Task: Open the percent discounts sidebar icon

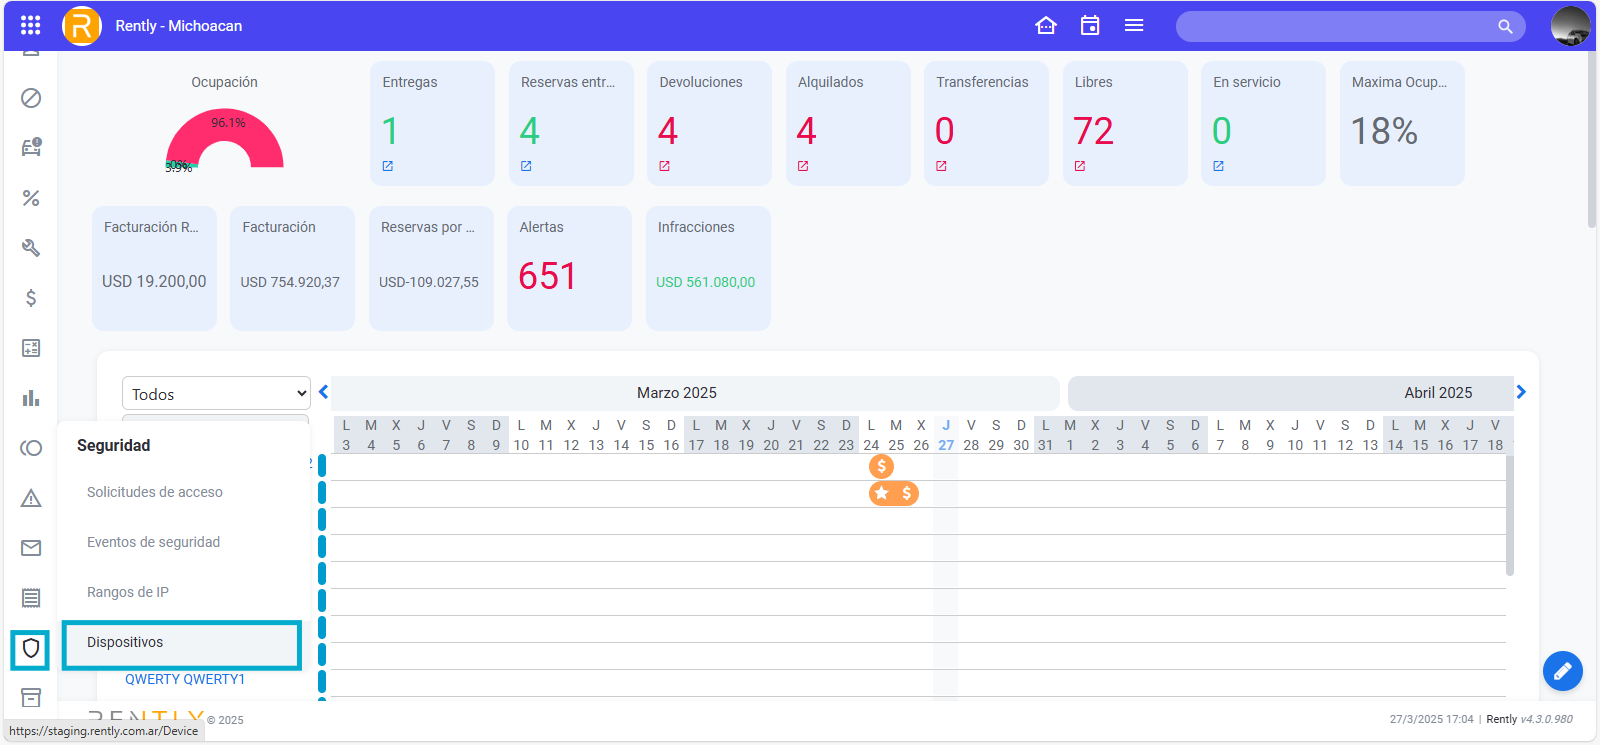Action: point(31,198)
